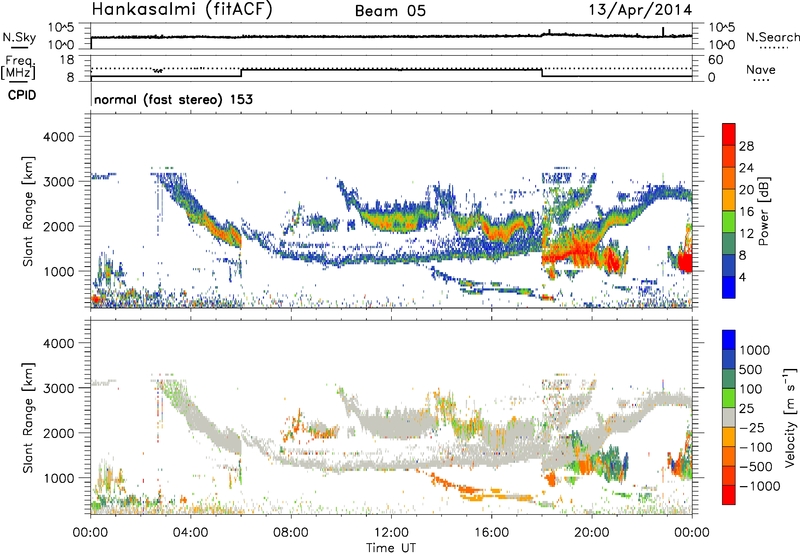800x554 pixels.
Task: Click the "16:00" time tick label
Action: [491, 533]
